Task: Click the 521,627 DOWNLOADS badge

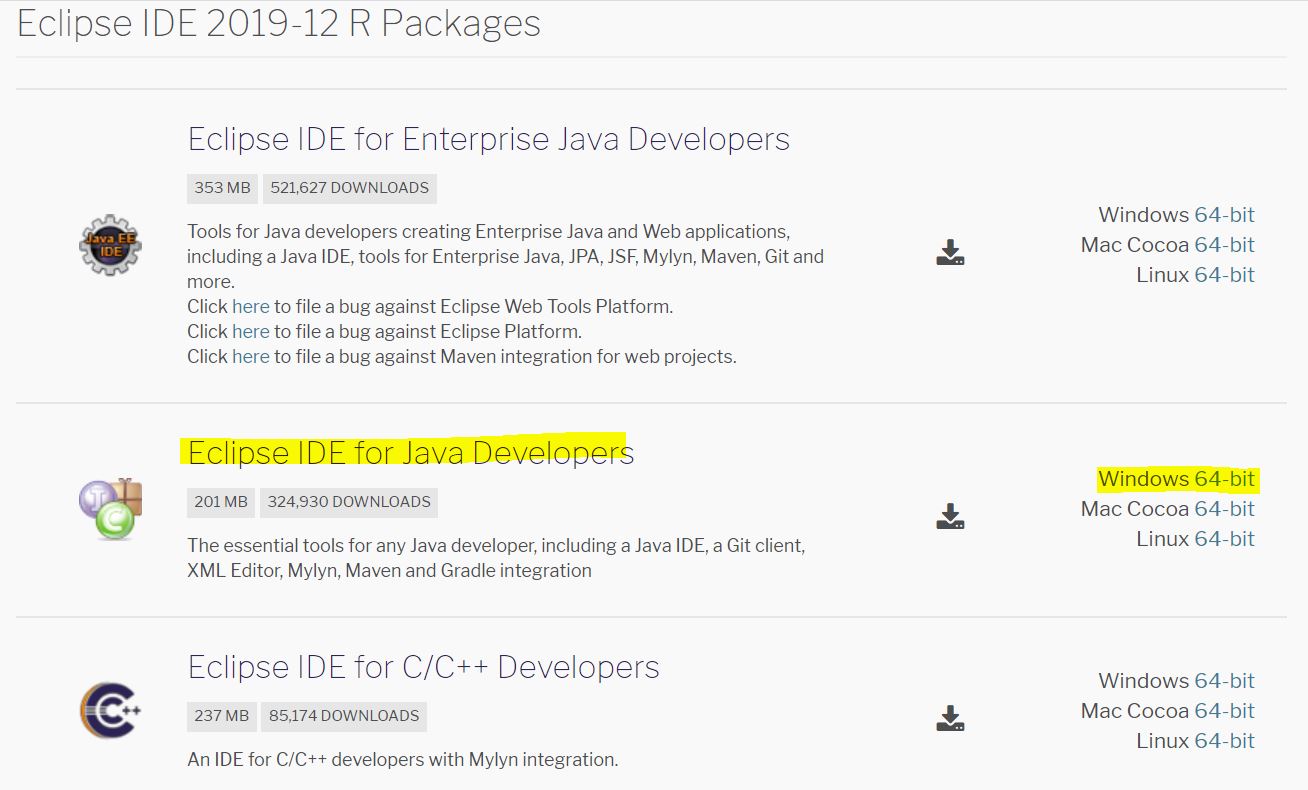Action: pos(349,188)
